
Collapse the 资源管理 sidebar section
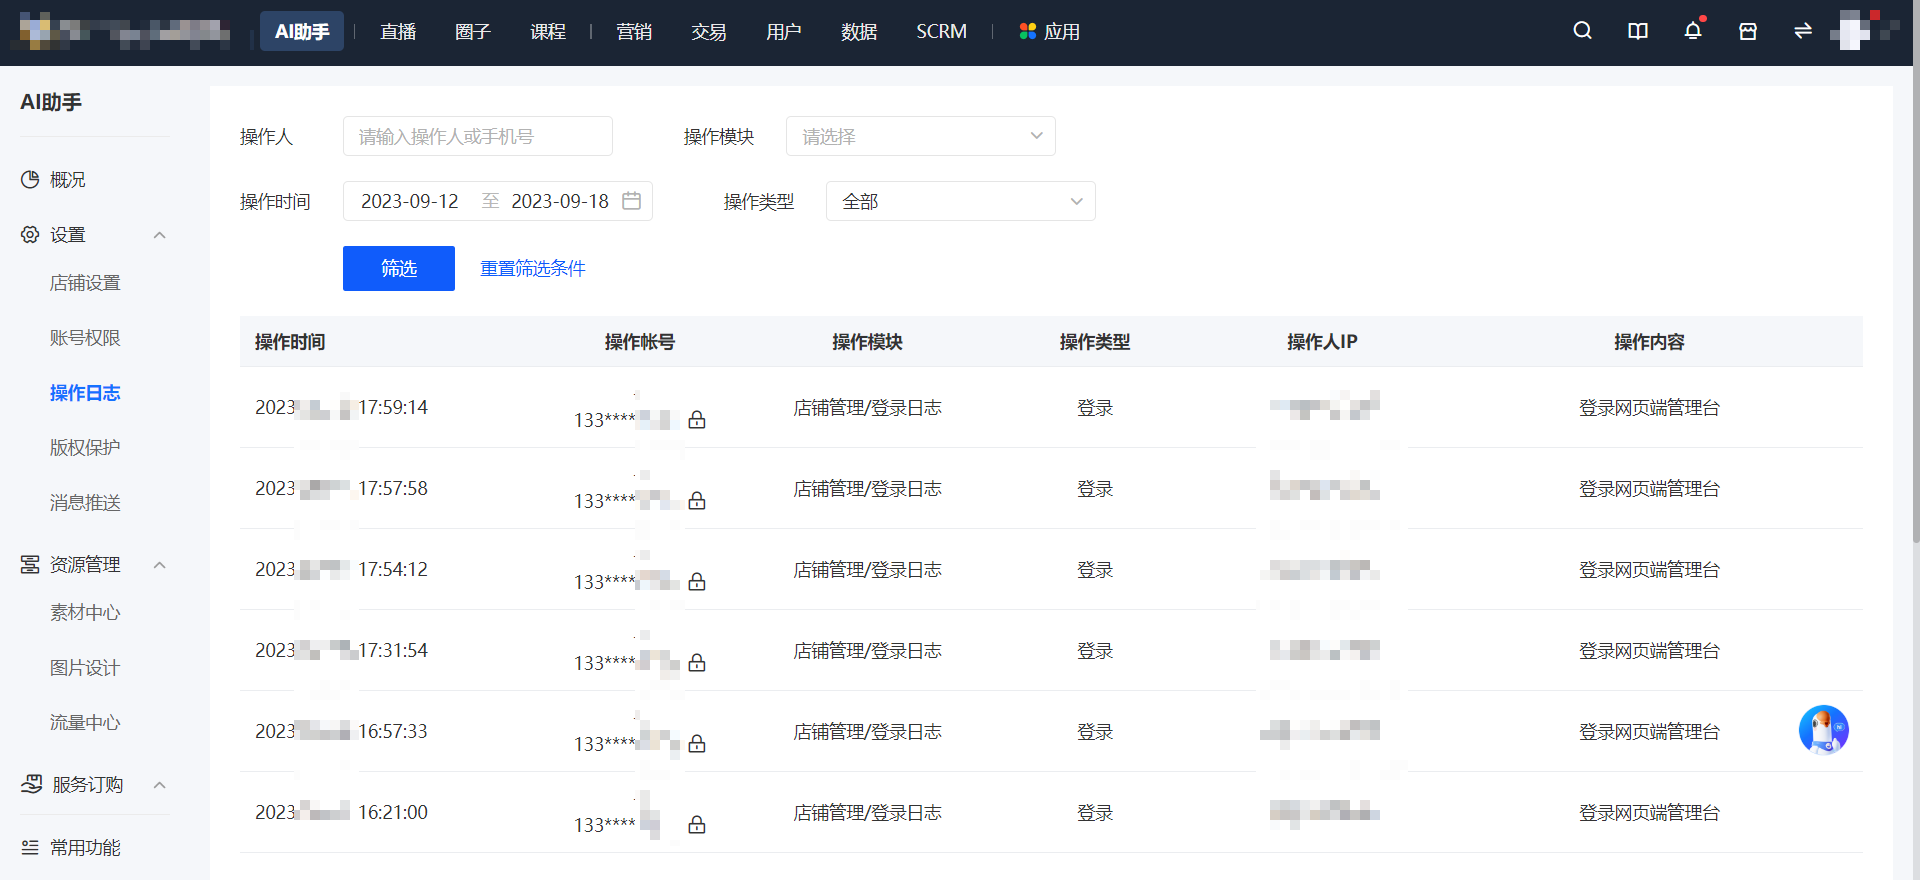tap(159, 565)
